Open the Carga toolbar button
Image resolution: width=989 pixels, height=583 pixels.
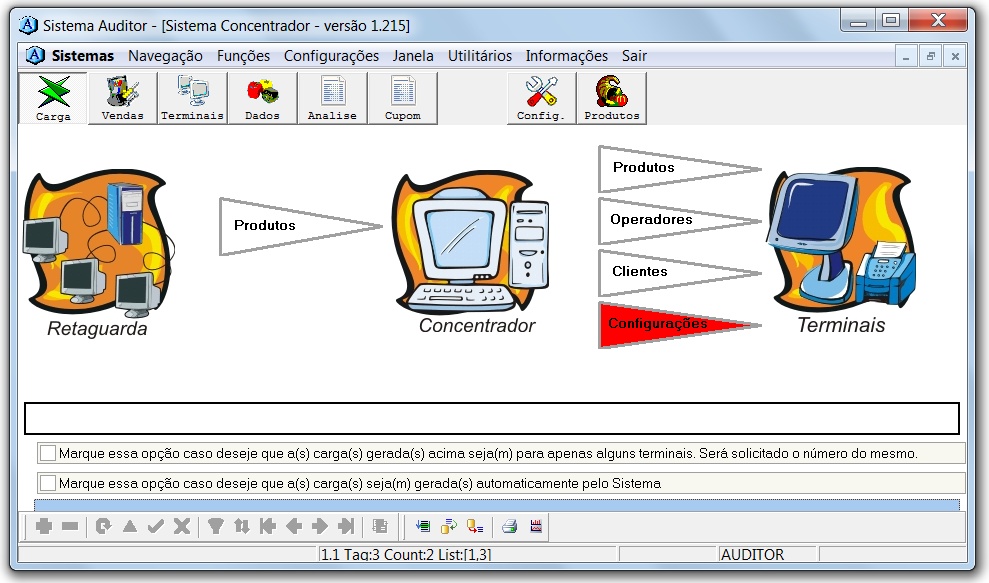point(53,98)
